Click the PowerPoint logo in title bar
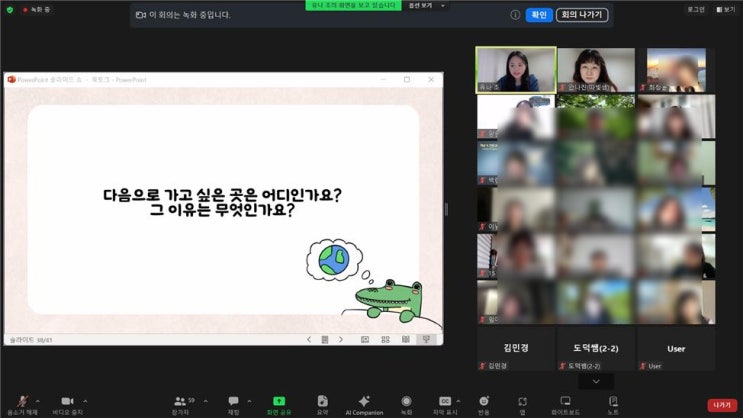Screen dimensions: 743x418 11,80
